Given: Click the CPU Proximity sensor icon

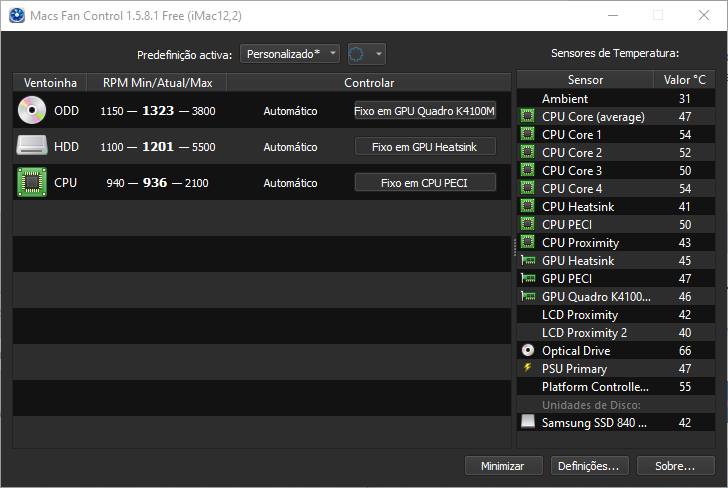Looking at the screenshot, I should 527,242.
